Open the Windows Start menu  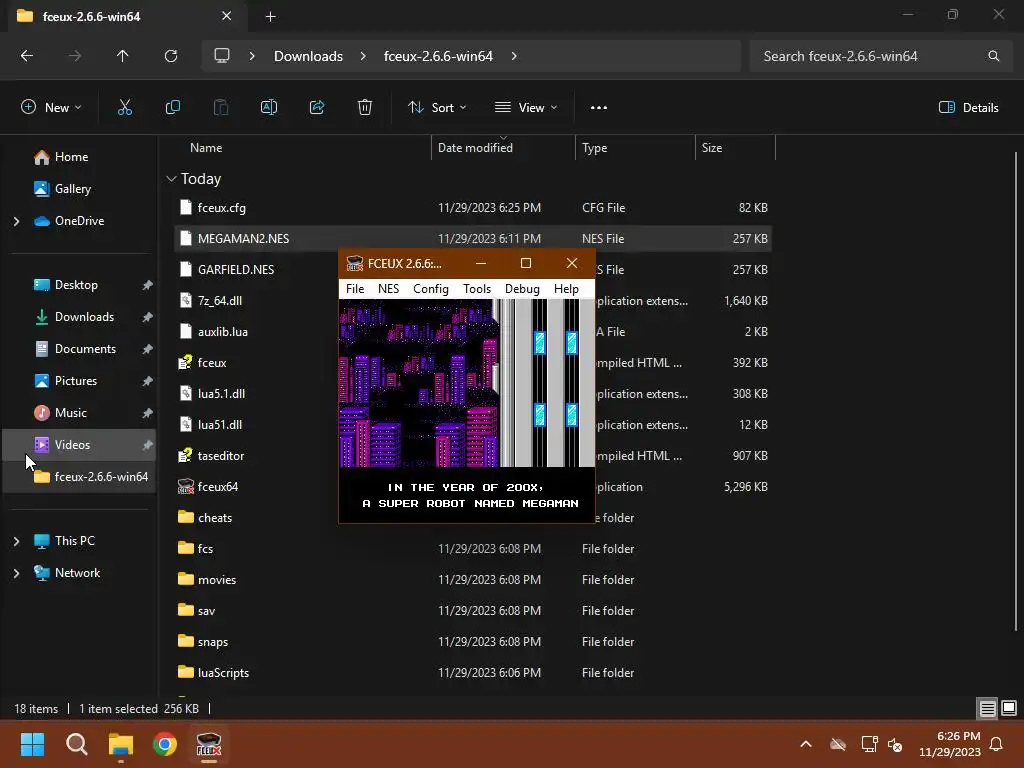pyautogui.click(x=32, y=744)
